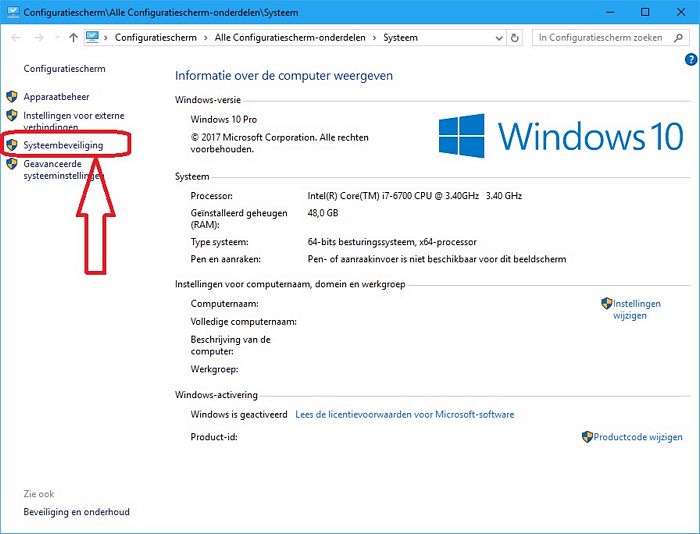Open the recent locations dropdown arrow
Image resolution: width=700 pixels, height=534 pixels.
pyautogui.click(x=57, y=38)
